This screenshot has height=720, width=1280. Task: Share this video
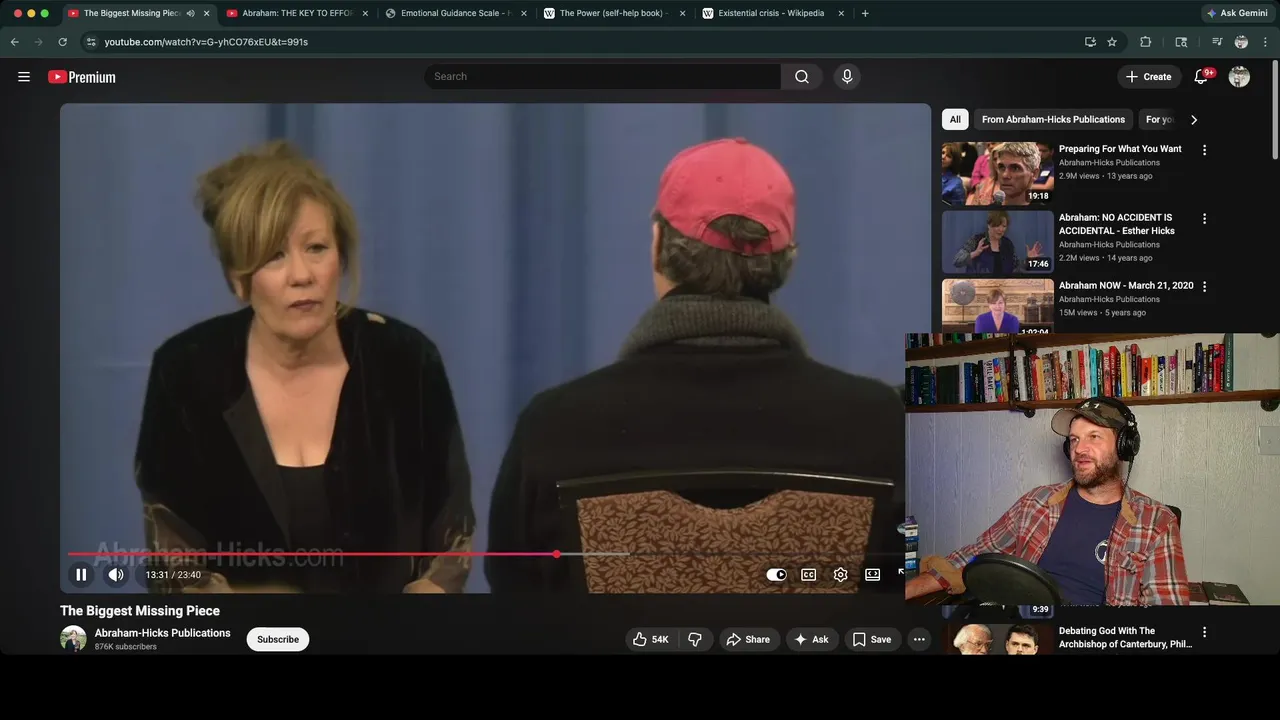pos(749,640)
